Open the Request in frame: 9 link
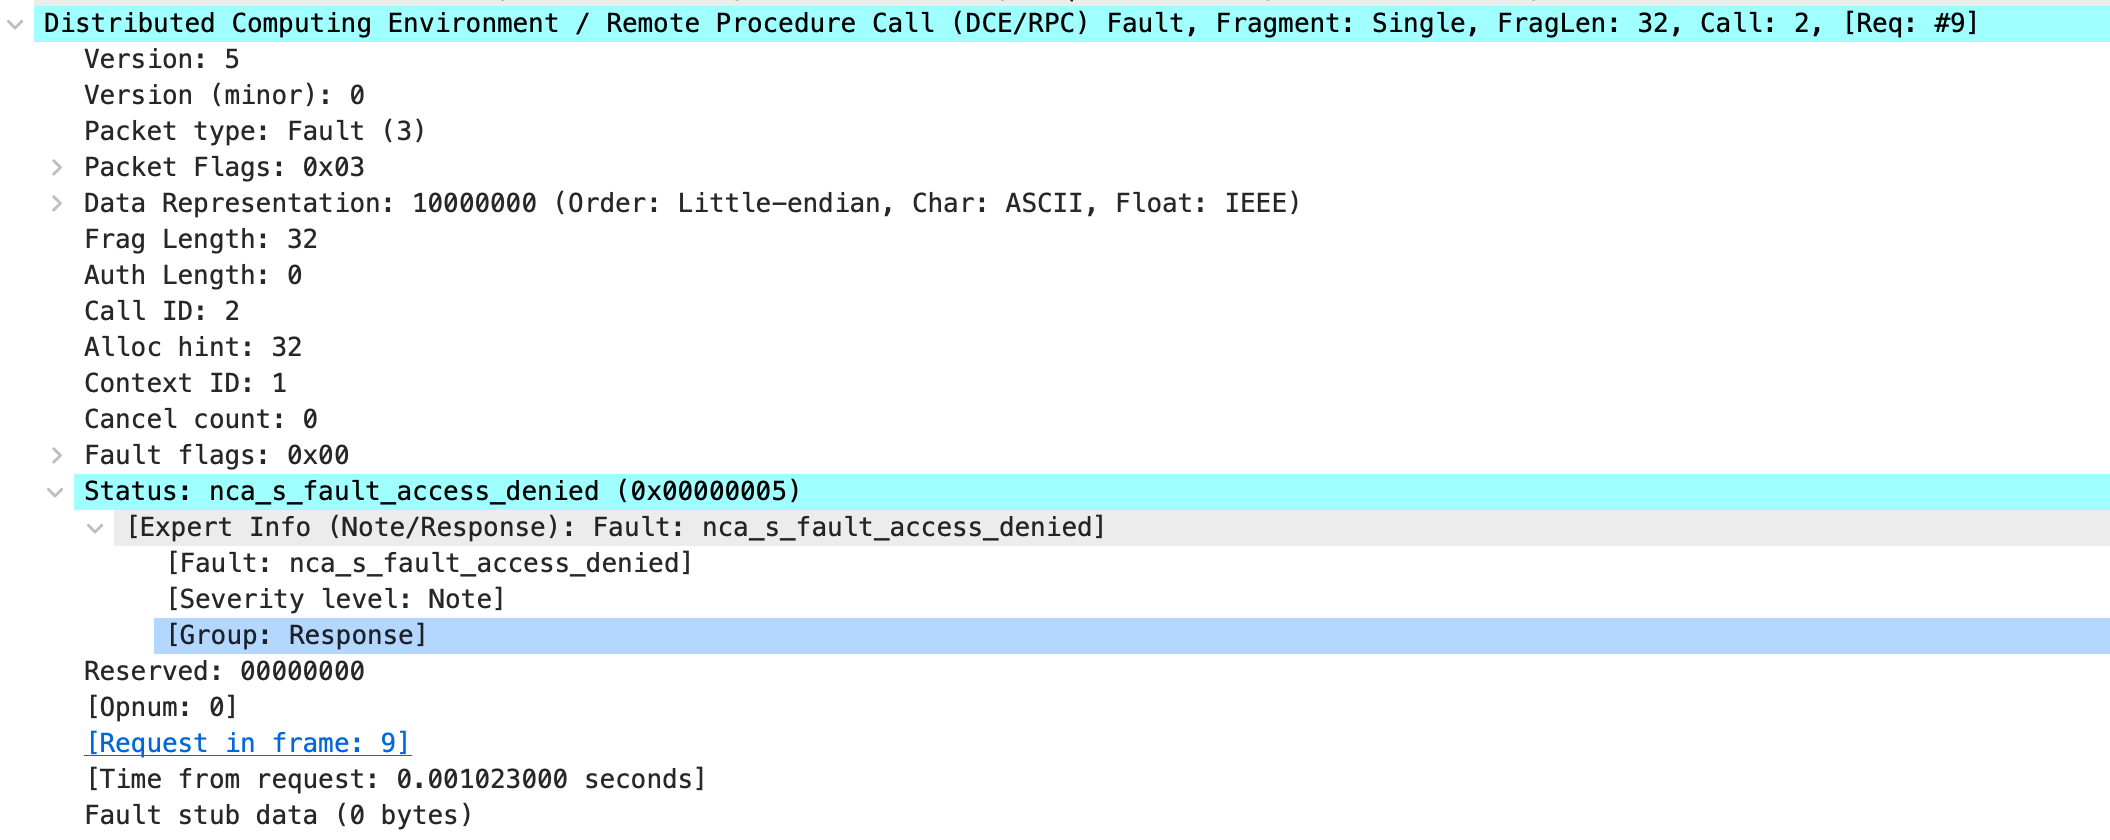 (248, 743)
